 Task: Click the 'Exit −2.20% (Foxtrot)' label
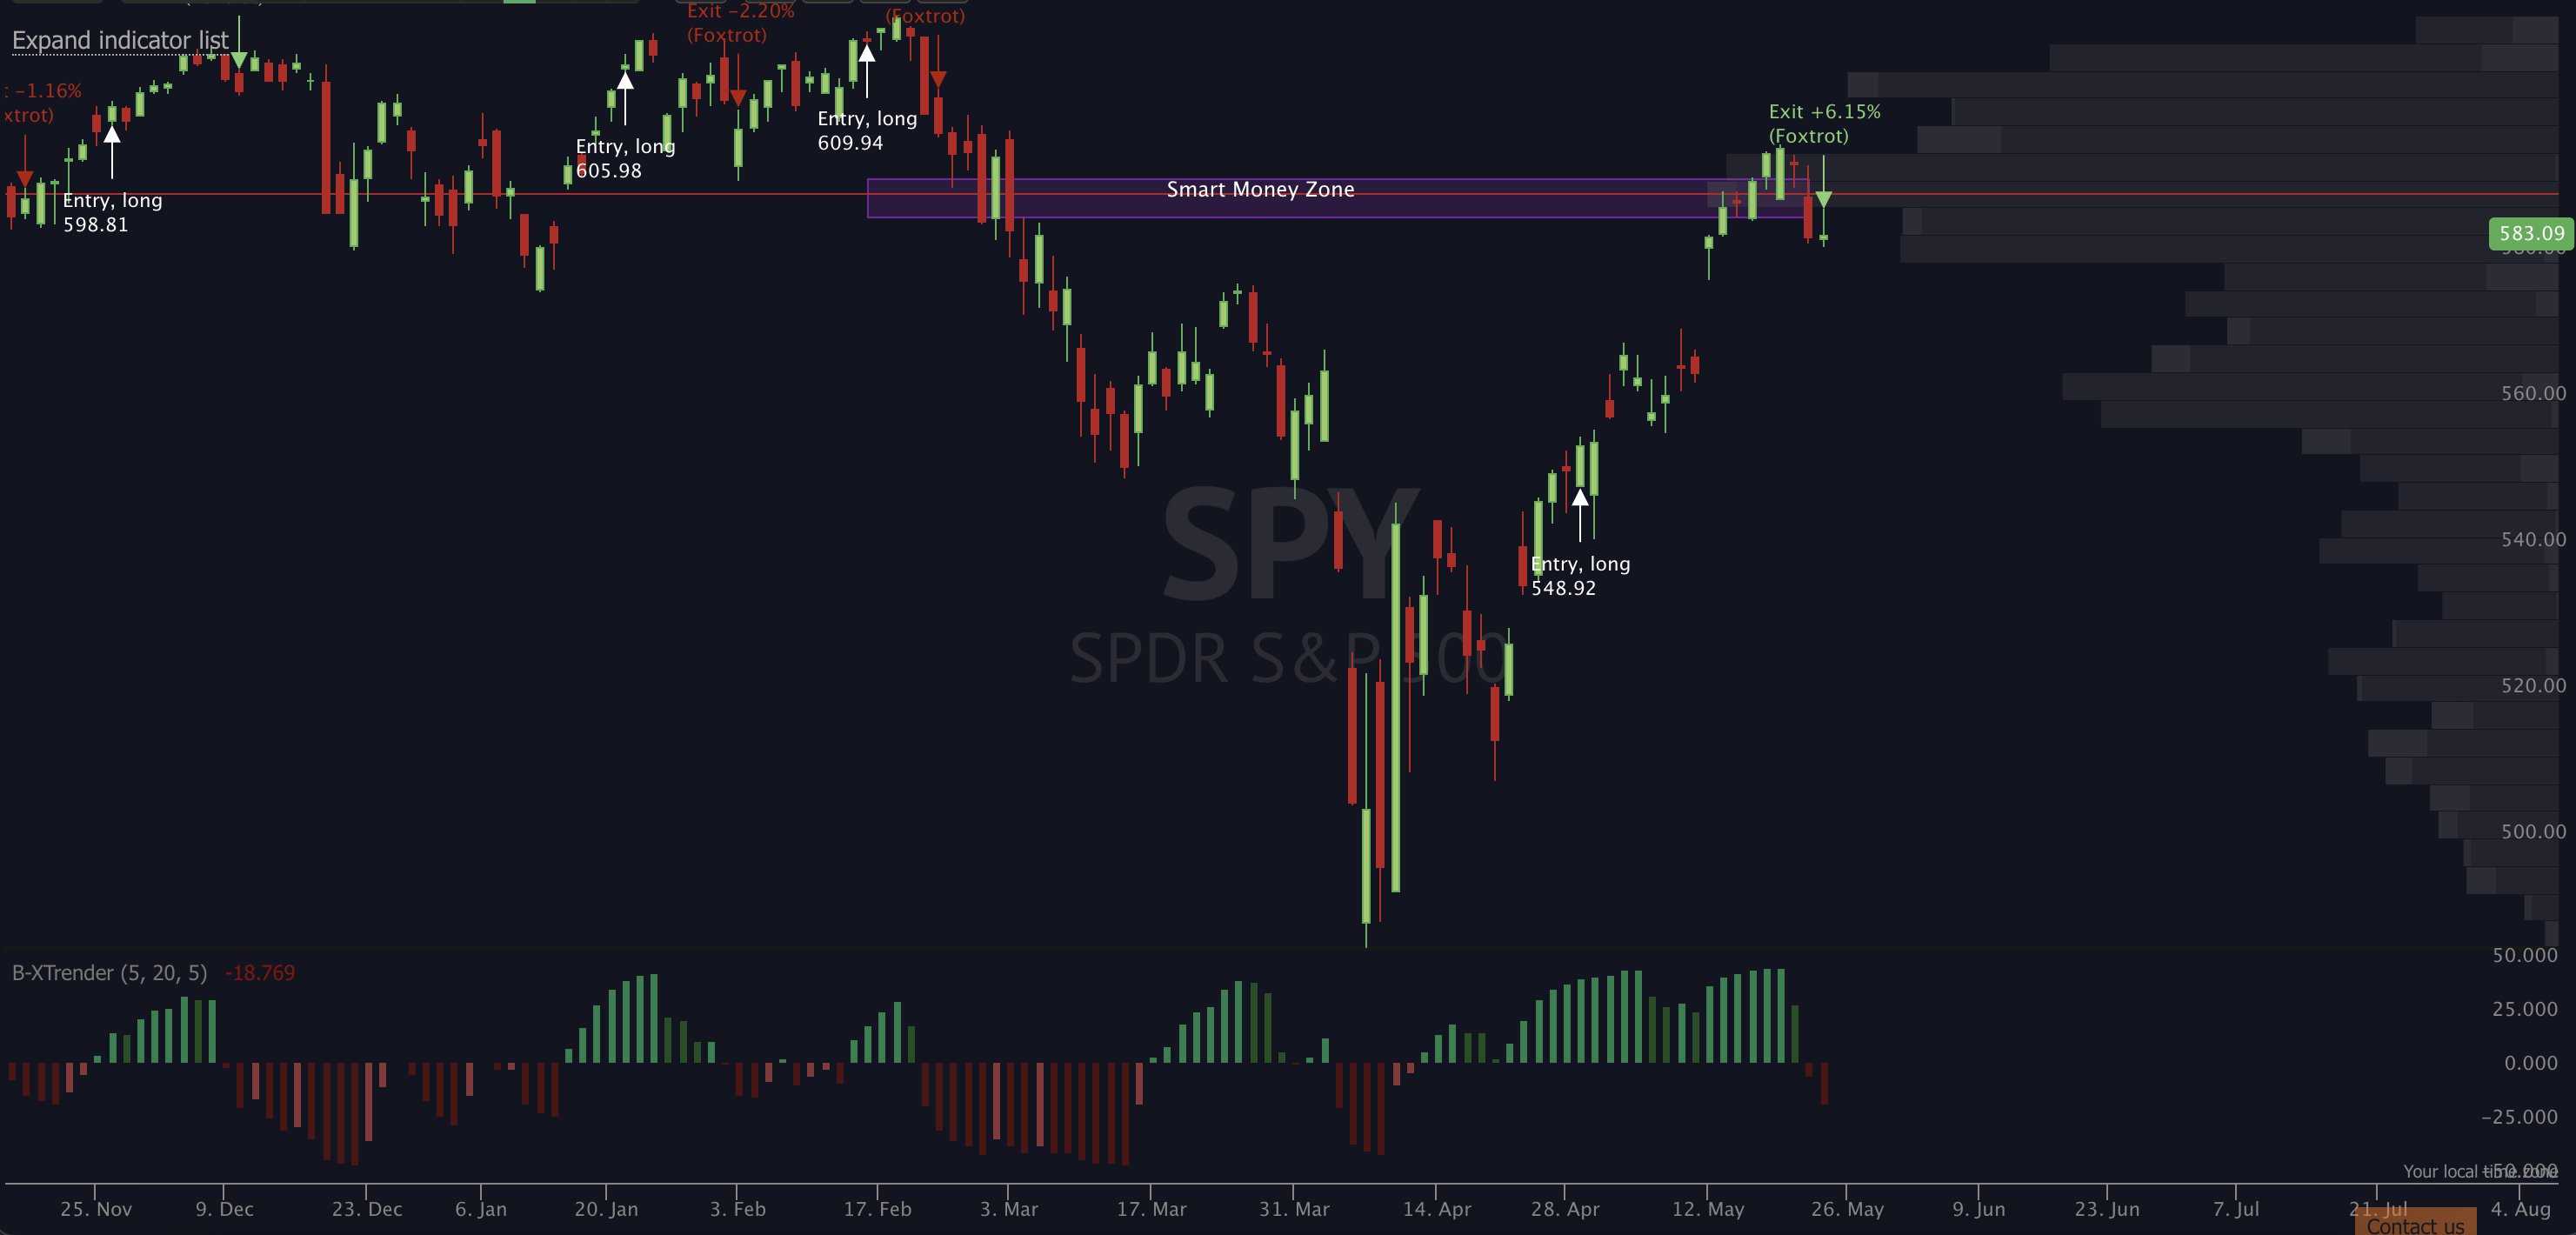740,23
